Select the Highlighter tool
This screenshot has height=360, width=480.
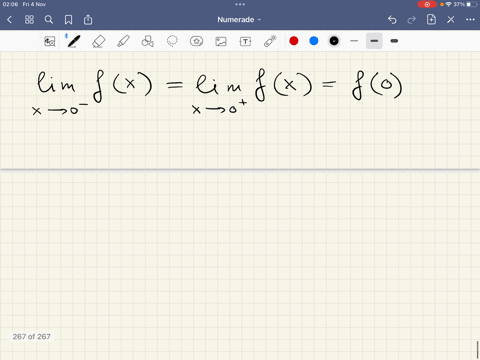123,41
